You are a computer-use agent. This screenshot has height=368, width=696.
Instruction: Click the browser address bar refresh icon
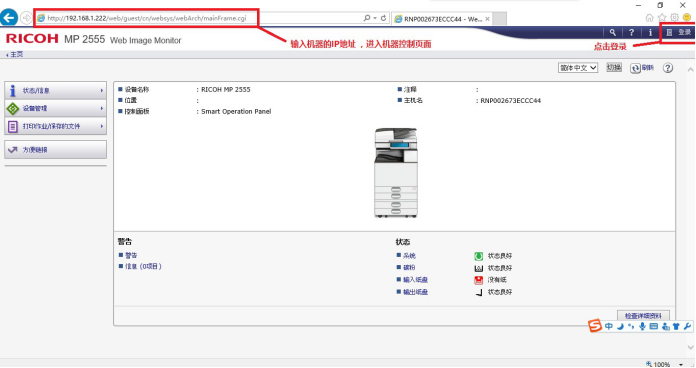(x=383, y=18)
